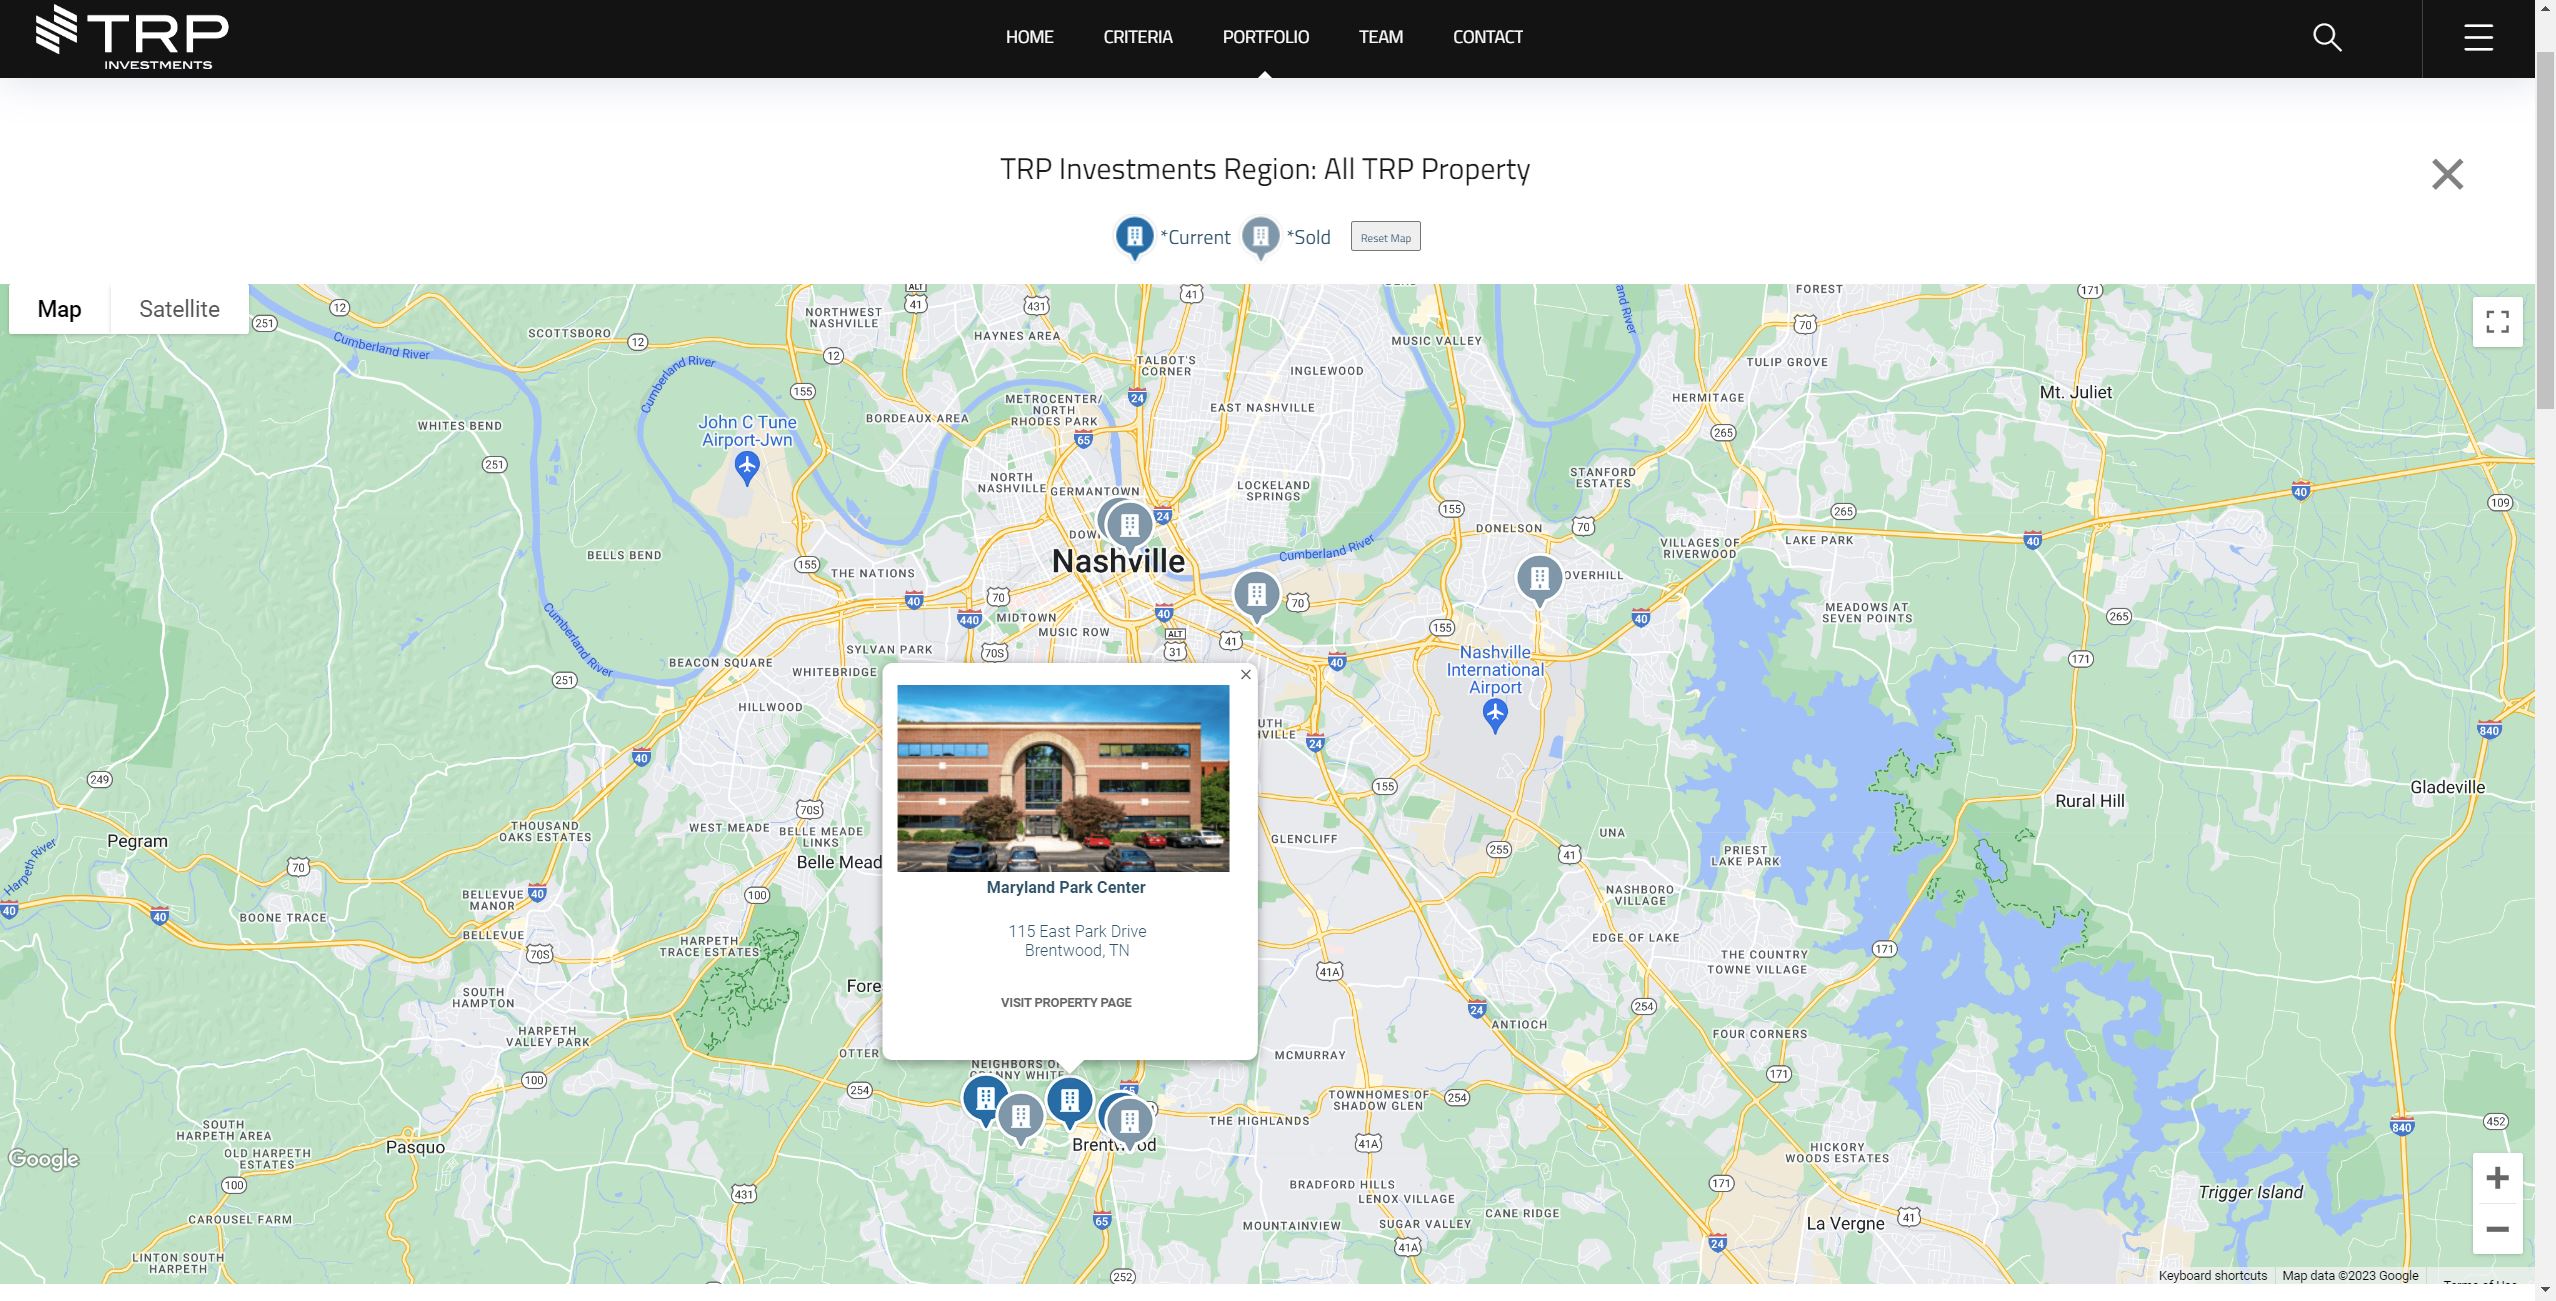The width and height of the screenshot is (2556, 1301).
Task: Toggle the Current properties legend filter
Action: (x=1134, y=237)
